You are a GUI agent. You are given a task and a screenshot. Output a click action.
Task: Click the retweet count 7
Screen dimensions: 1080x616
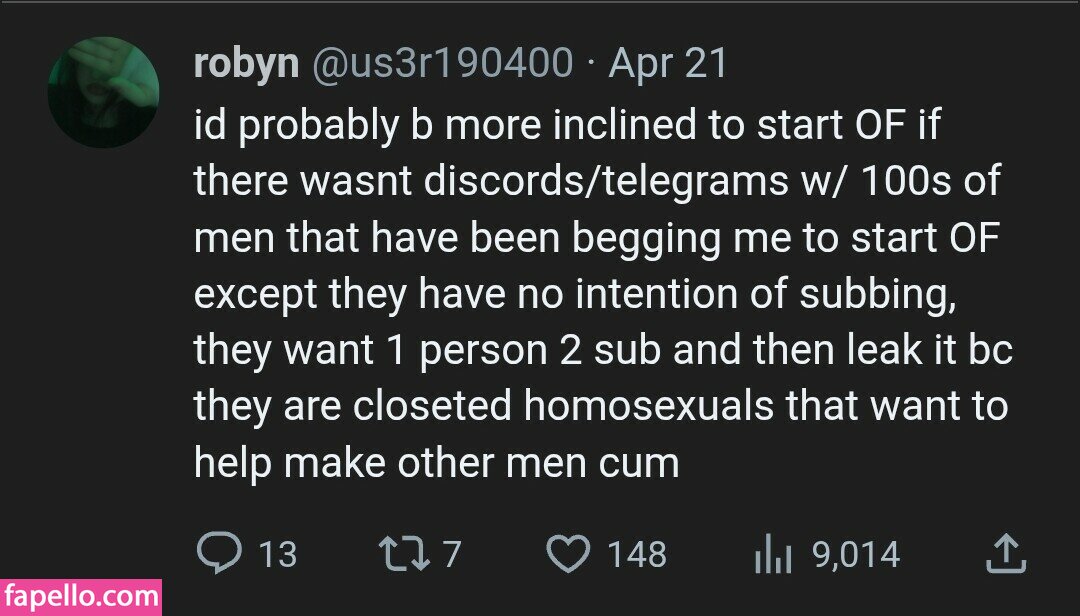coord(451,554)
